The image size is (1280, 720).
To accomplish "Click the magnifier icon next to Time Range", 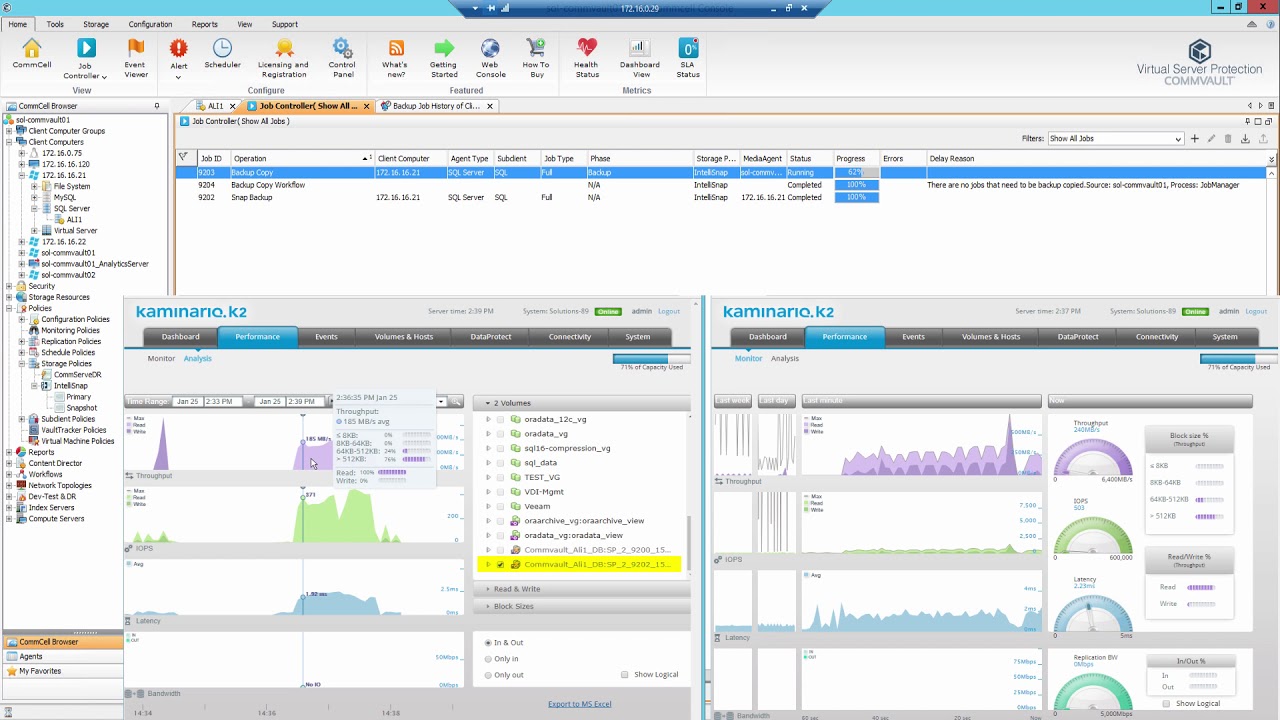I will 455,402.
